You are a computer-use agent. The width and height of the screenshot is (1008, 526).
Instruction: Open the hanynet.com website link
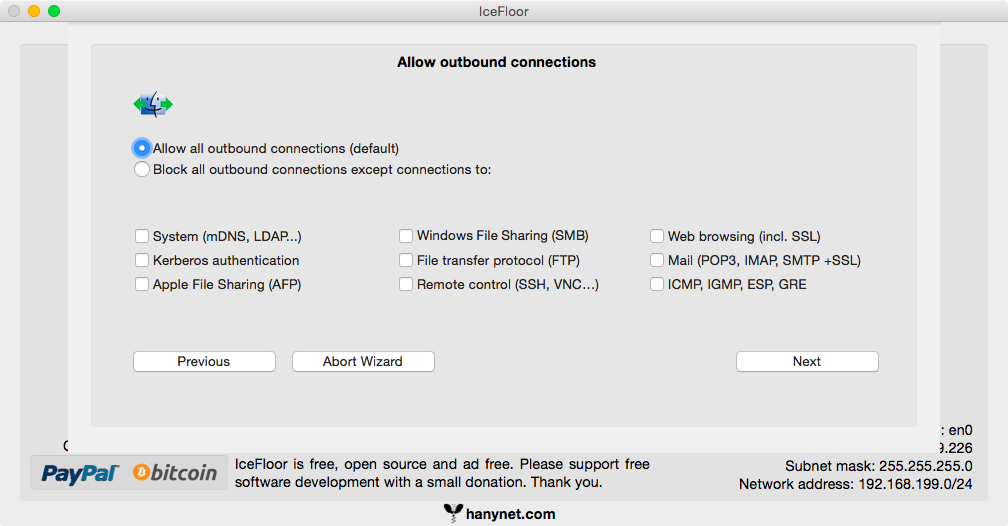pyautogui.click(x=510, y=514)
